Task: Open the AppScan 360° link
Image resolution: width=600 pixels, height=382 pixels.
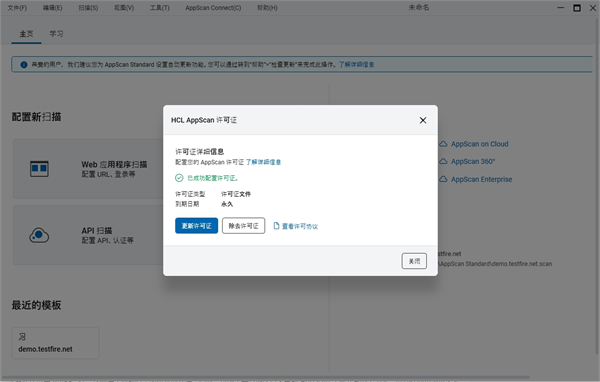Action: pyautogui.click(x=473, y=162)
